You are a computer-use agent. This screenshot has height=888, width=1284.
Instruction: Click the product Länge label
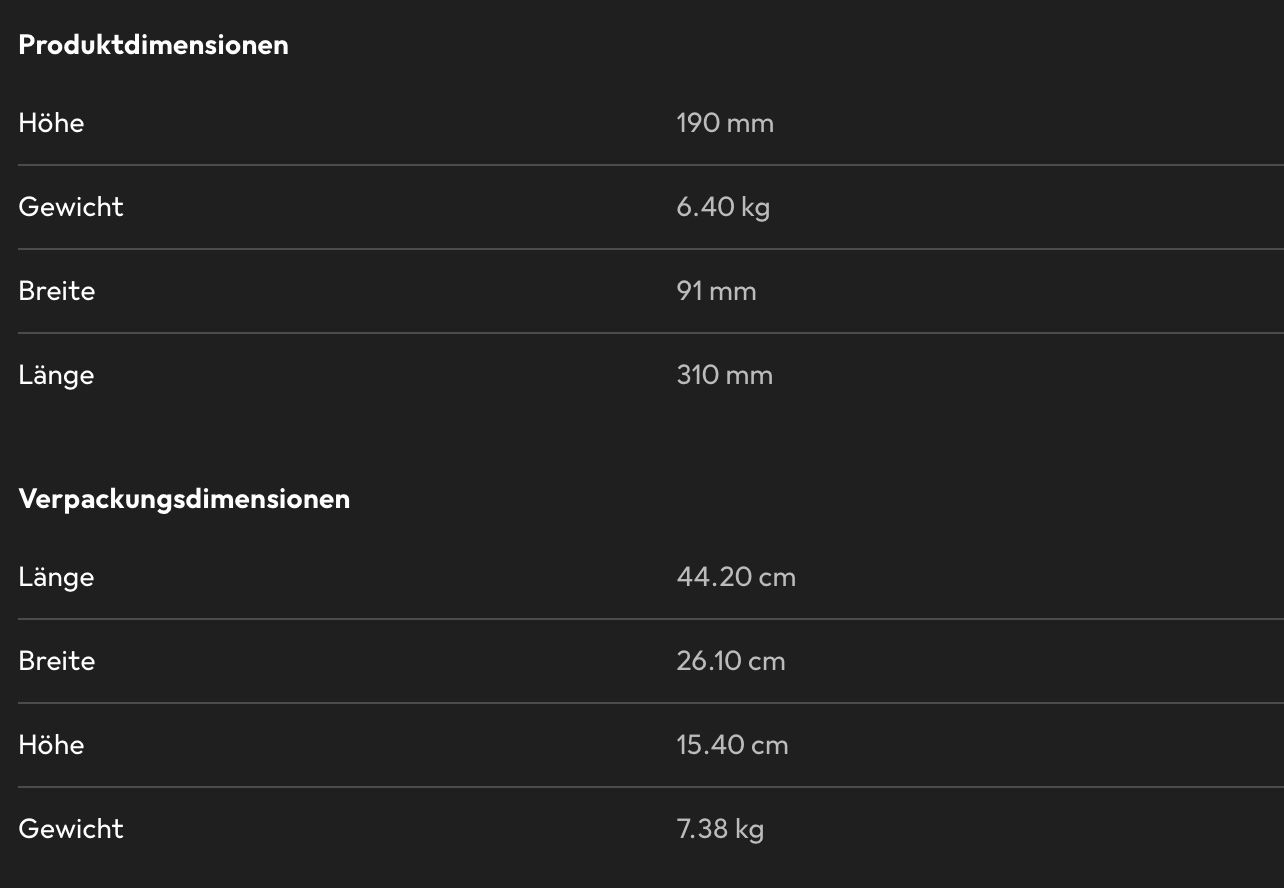[56, 375]
